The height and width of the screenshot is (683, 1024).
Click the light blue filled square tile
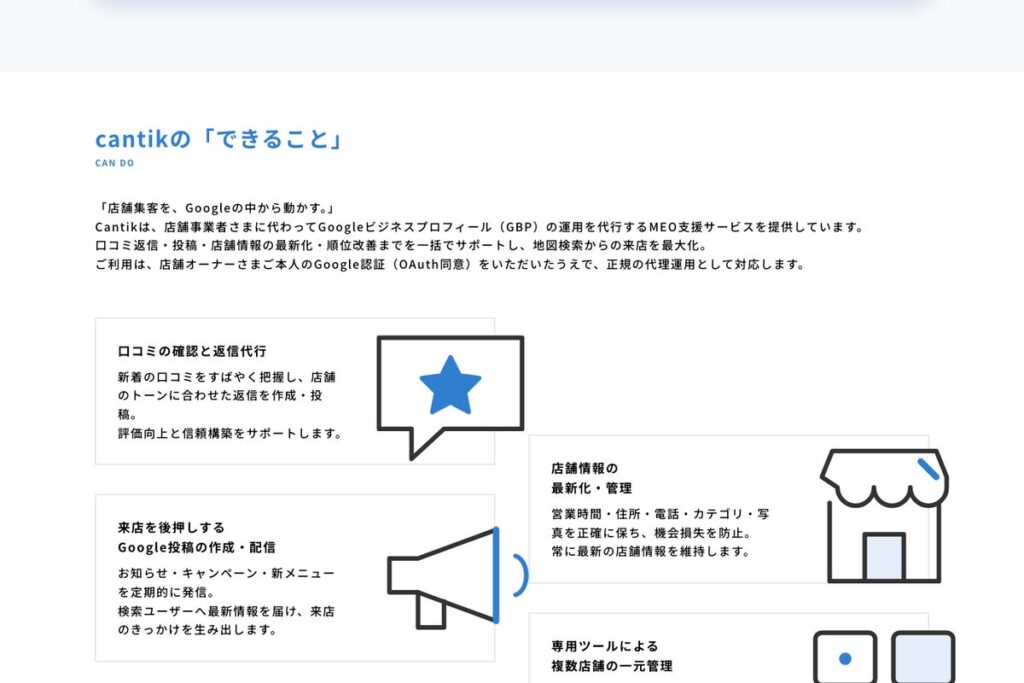923,657
